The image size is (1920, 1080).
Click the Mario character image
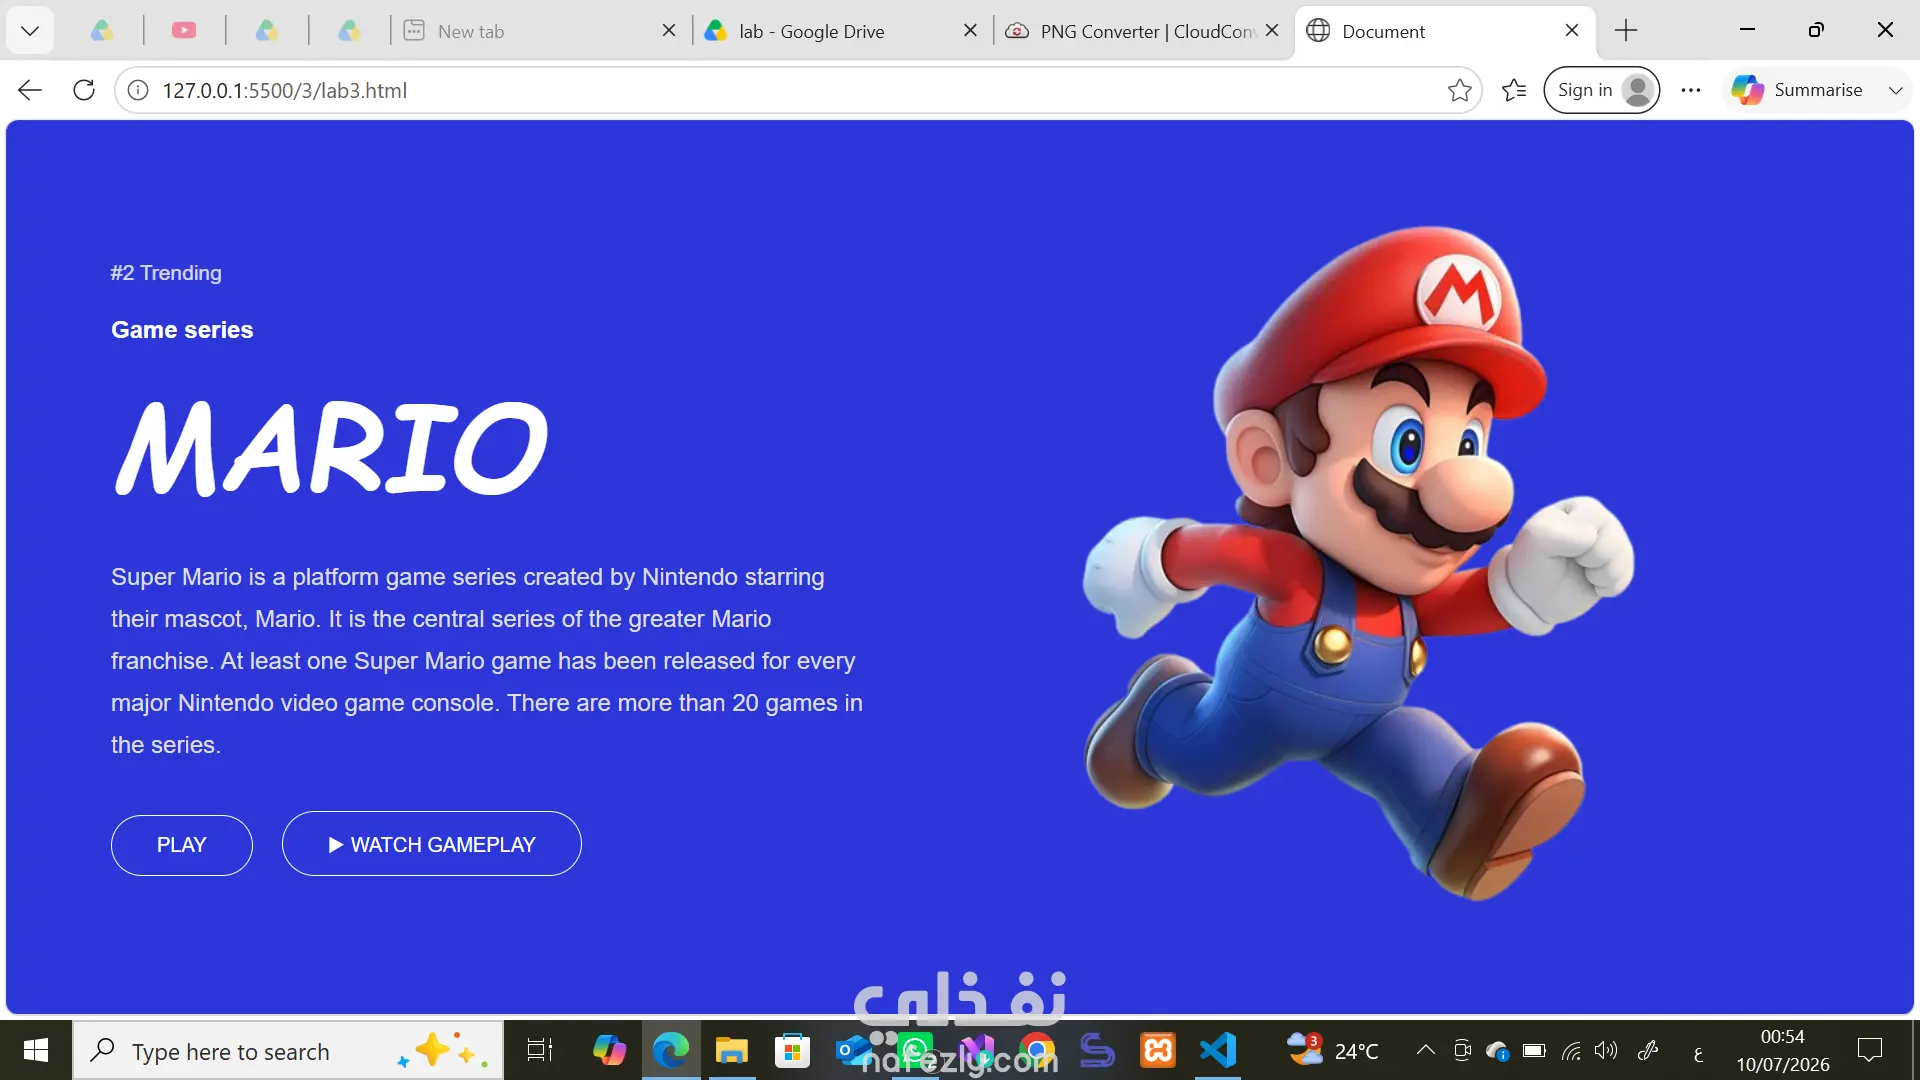(x=1358, y=562)
